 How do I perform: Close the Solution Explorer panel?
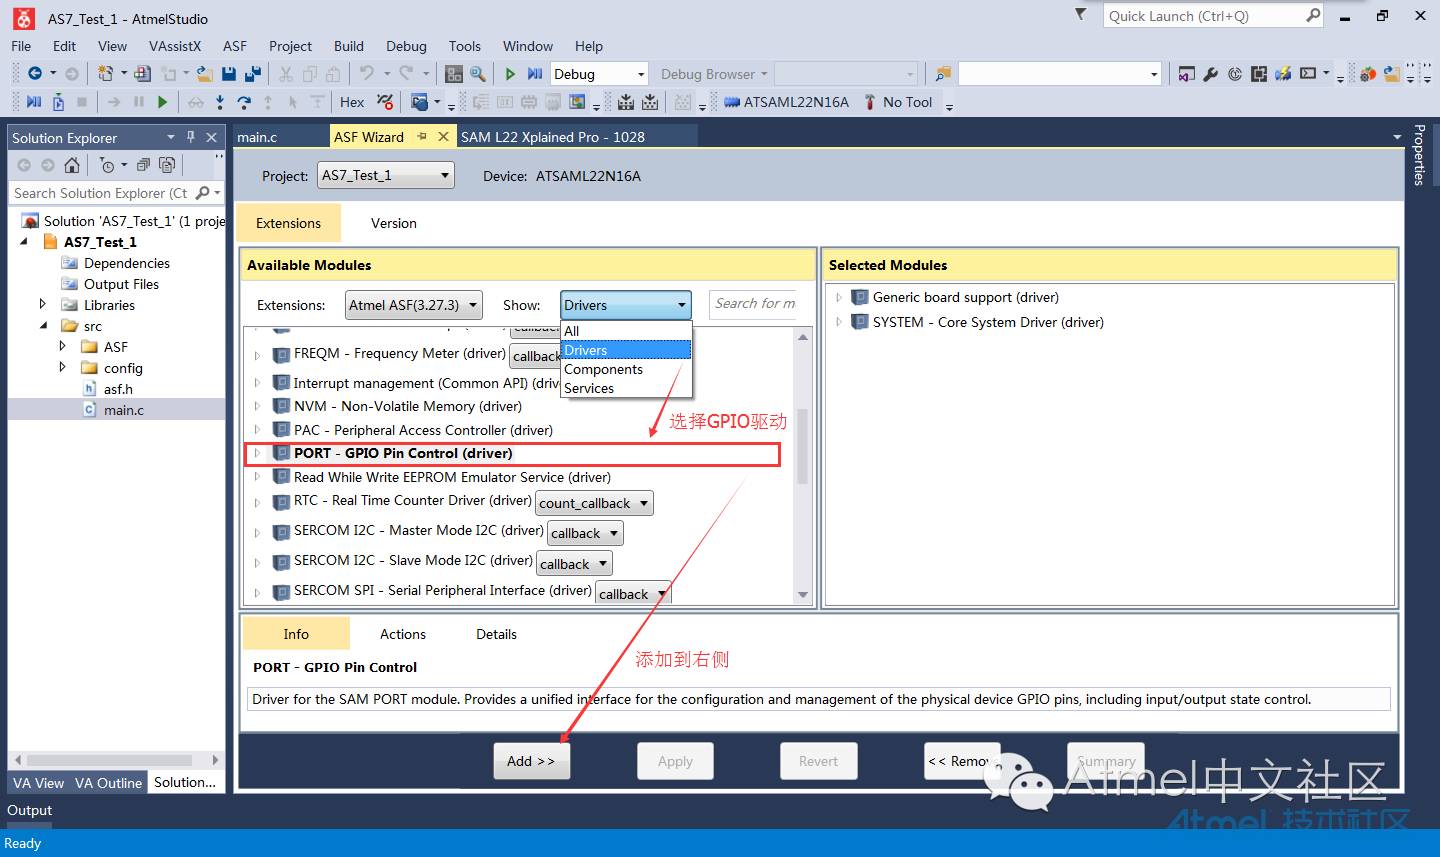click(211, 137)
